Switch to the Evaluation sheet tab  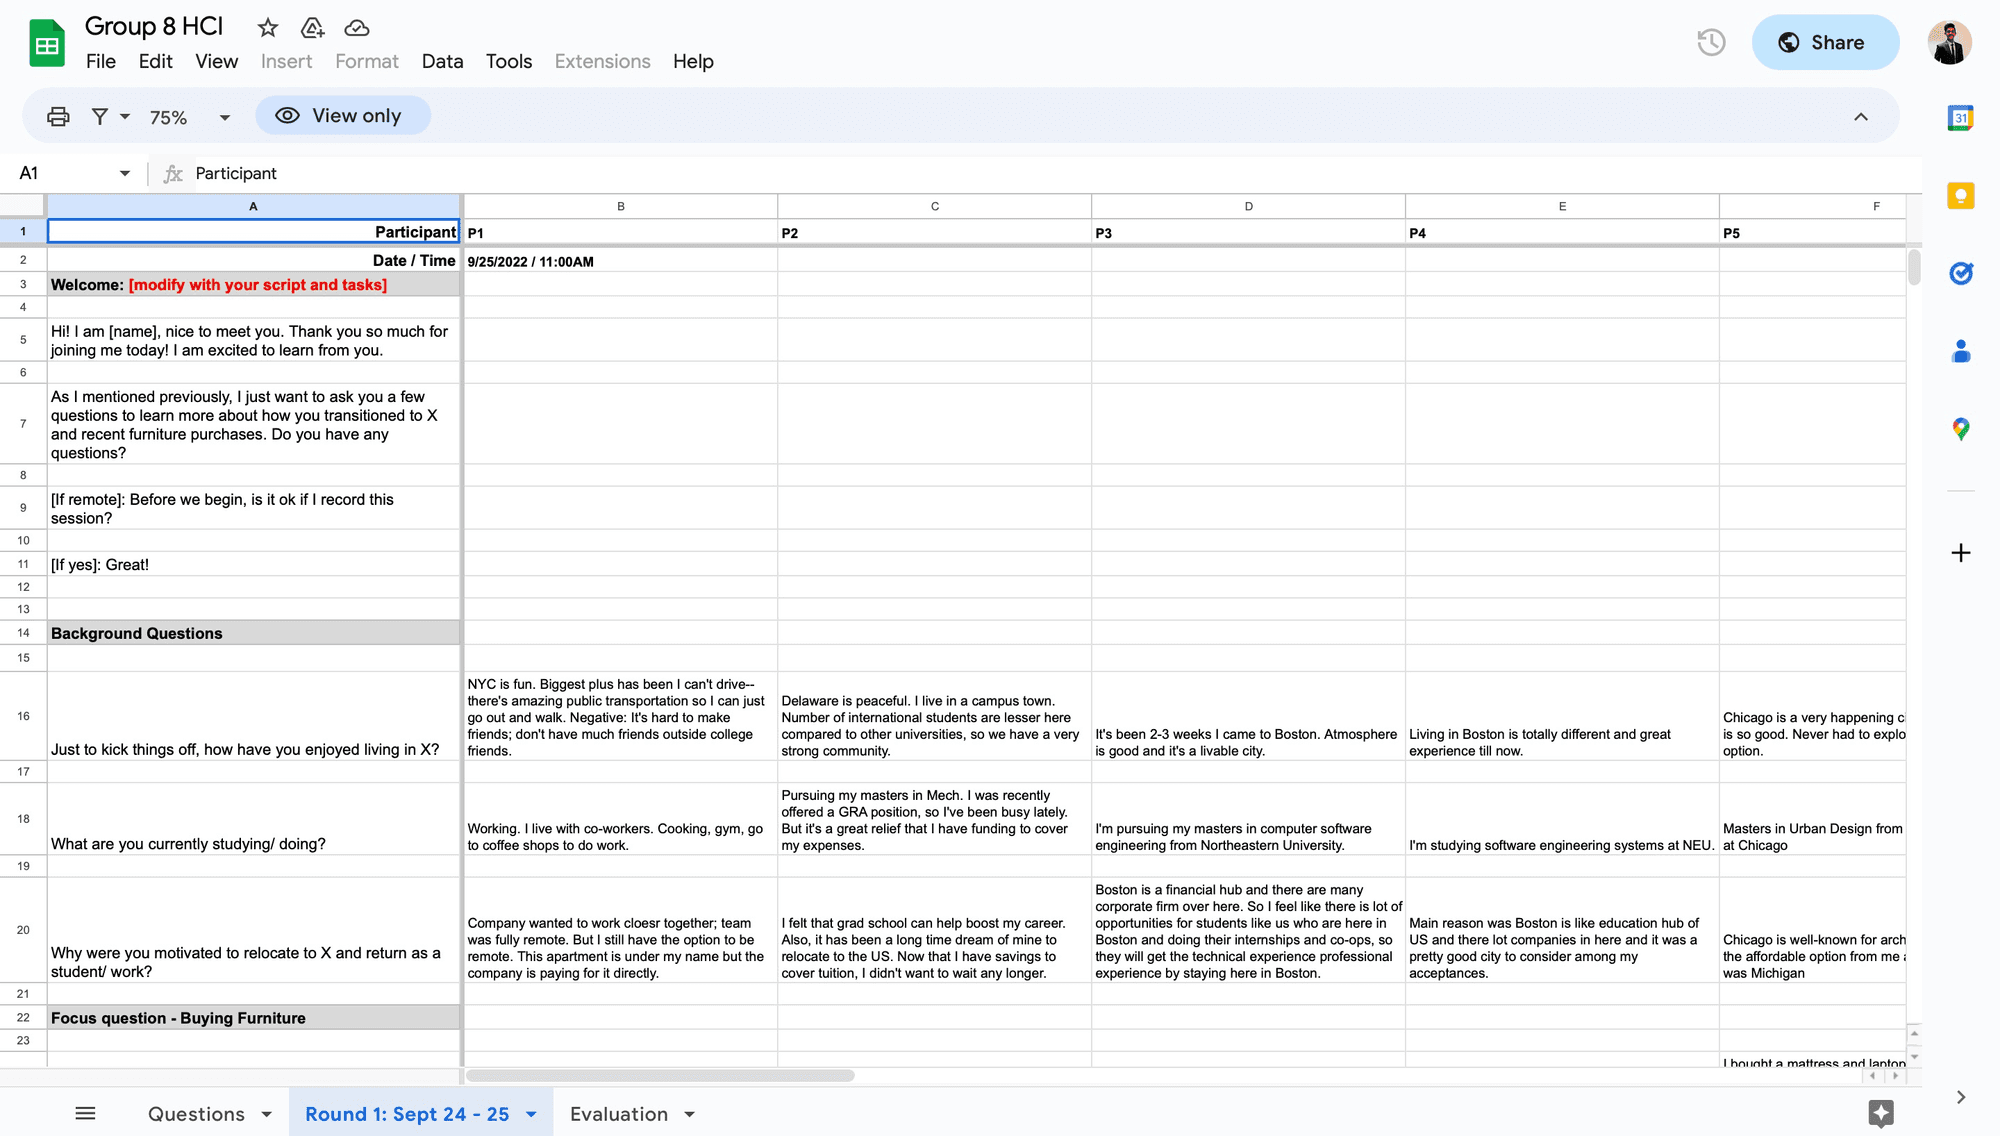(619, 1114)
